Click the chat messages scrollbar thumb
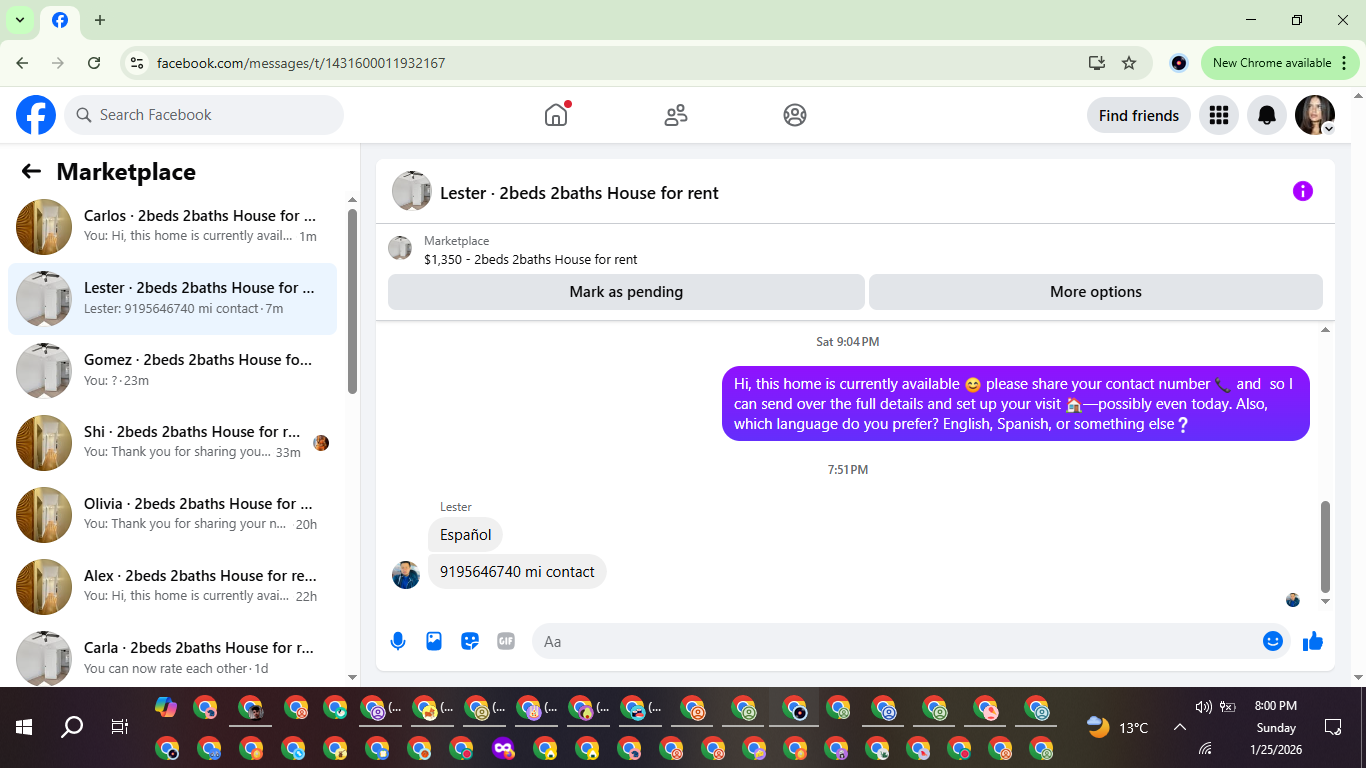Image resolution: width=1366 pixels, height=768 pixels. point(1326,547)
